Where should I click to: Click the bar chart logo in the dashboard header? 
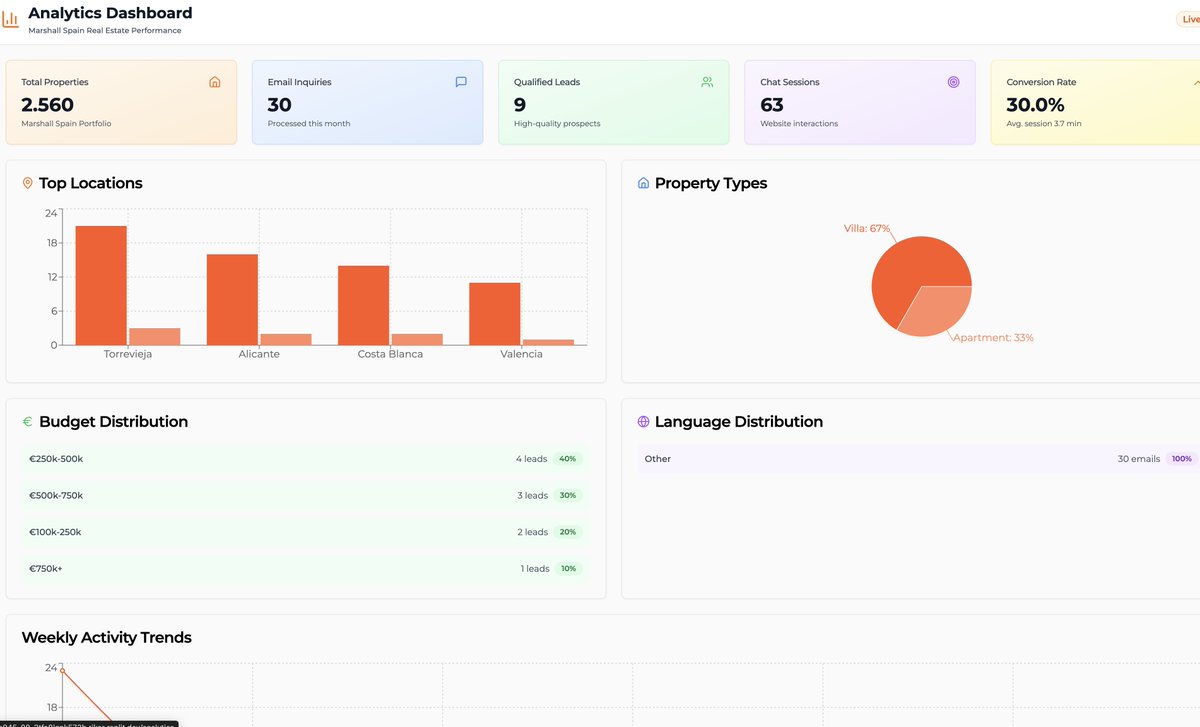pyautogui.click(x=11, y=17)
